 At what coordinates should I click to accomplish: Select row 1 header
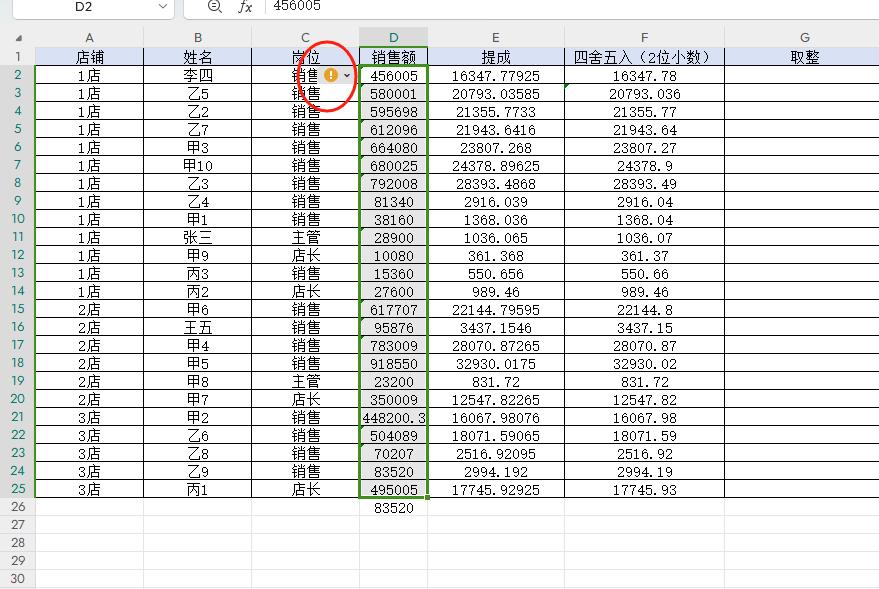(x=18, y=57)
